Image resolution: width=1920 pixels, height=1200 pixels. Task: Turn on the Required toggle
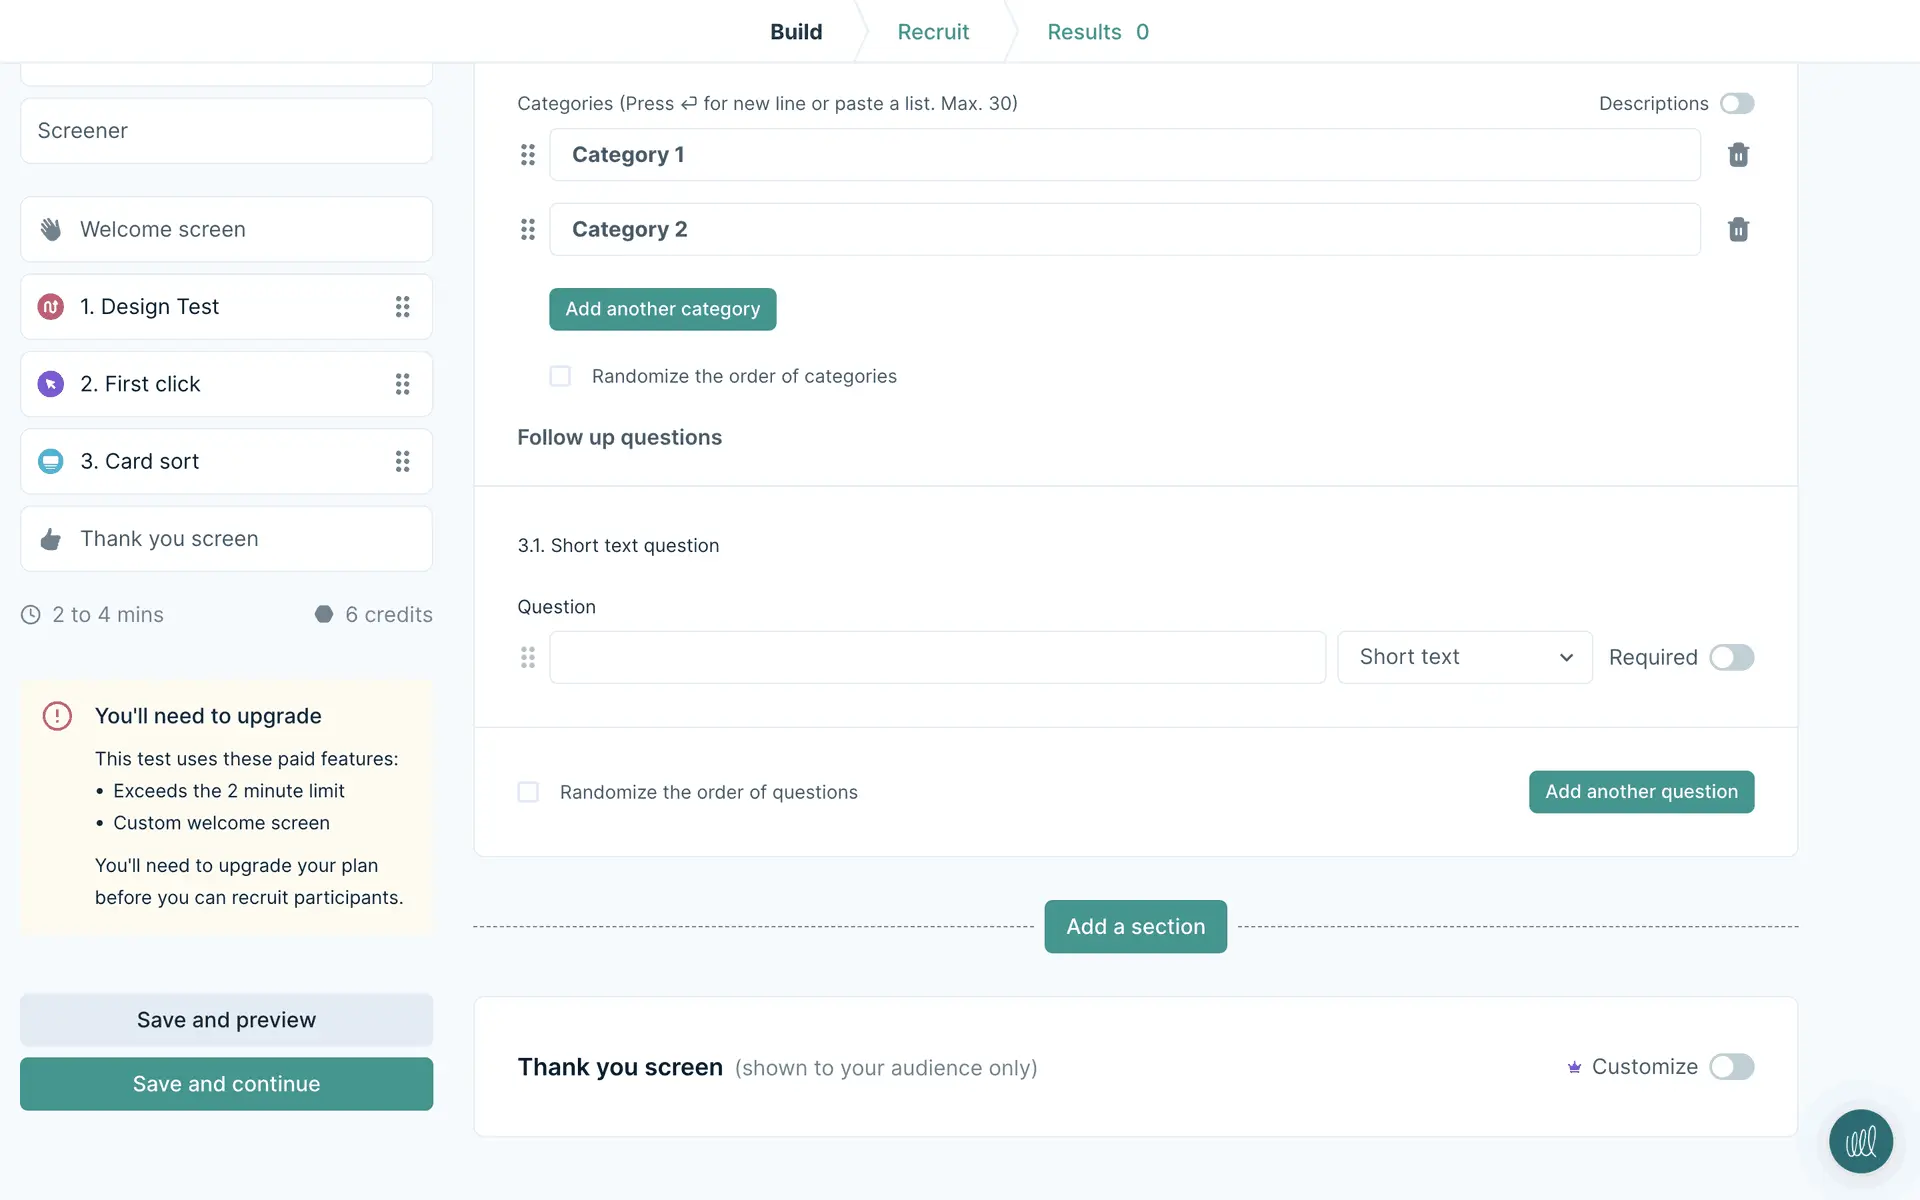coord(1731,657)
